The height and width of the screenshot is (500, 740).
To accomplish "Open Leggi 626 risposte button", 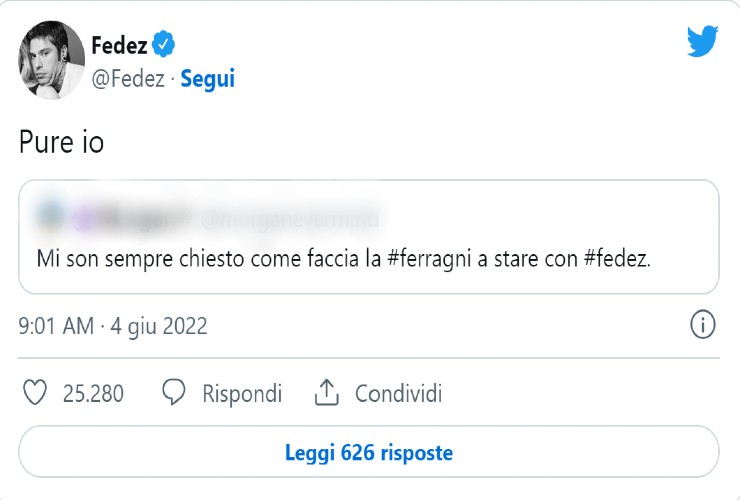I will [369, 453].
